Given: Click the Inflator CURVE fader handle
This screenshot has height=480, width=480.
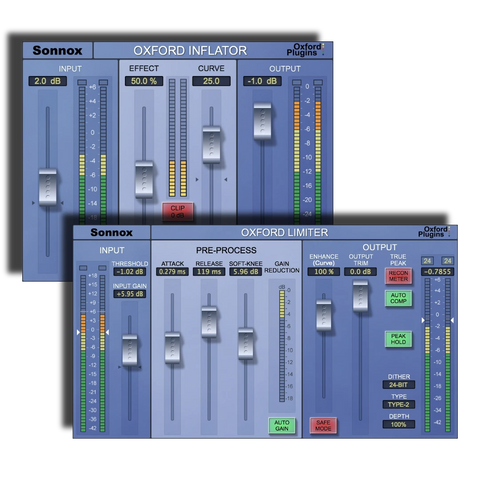Looking at the screenshot, I should coord(211,144).
